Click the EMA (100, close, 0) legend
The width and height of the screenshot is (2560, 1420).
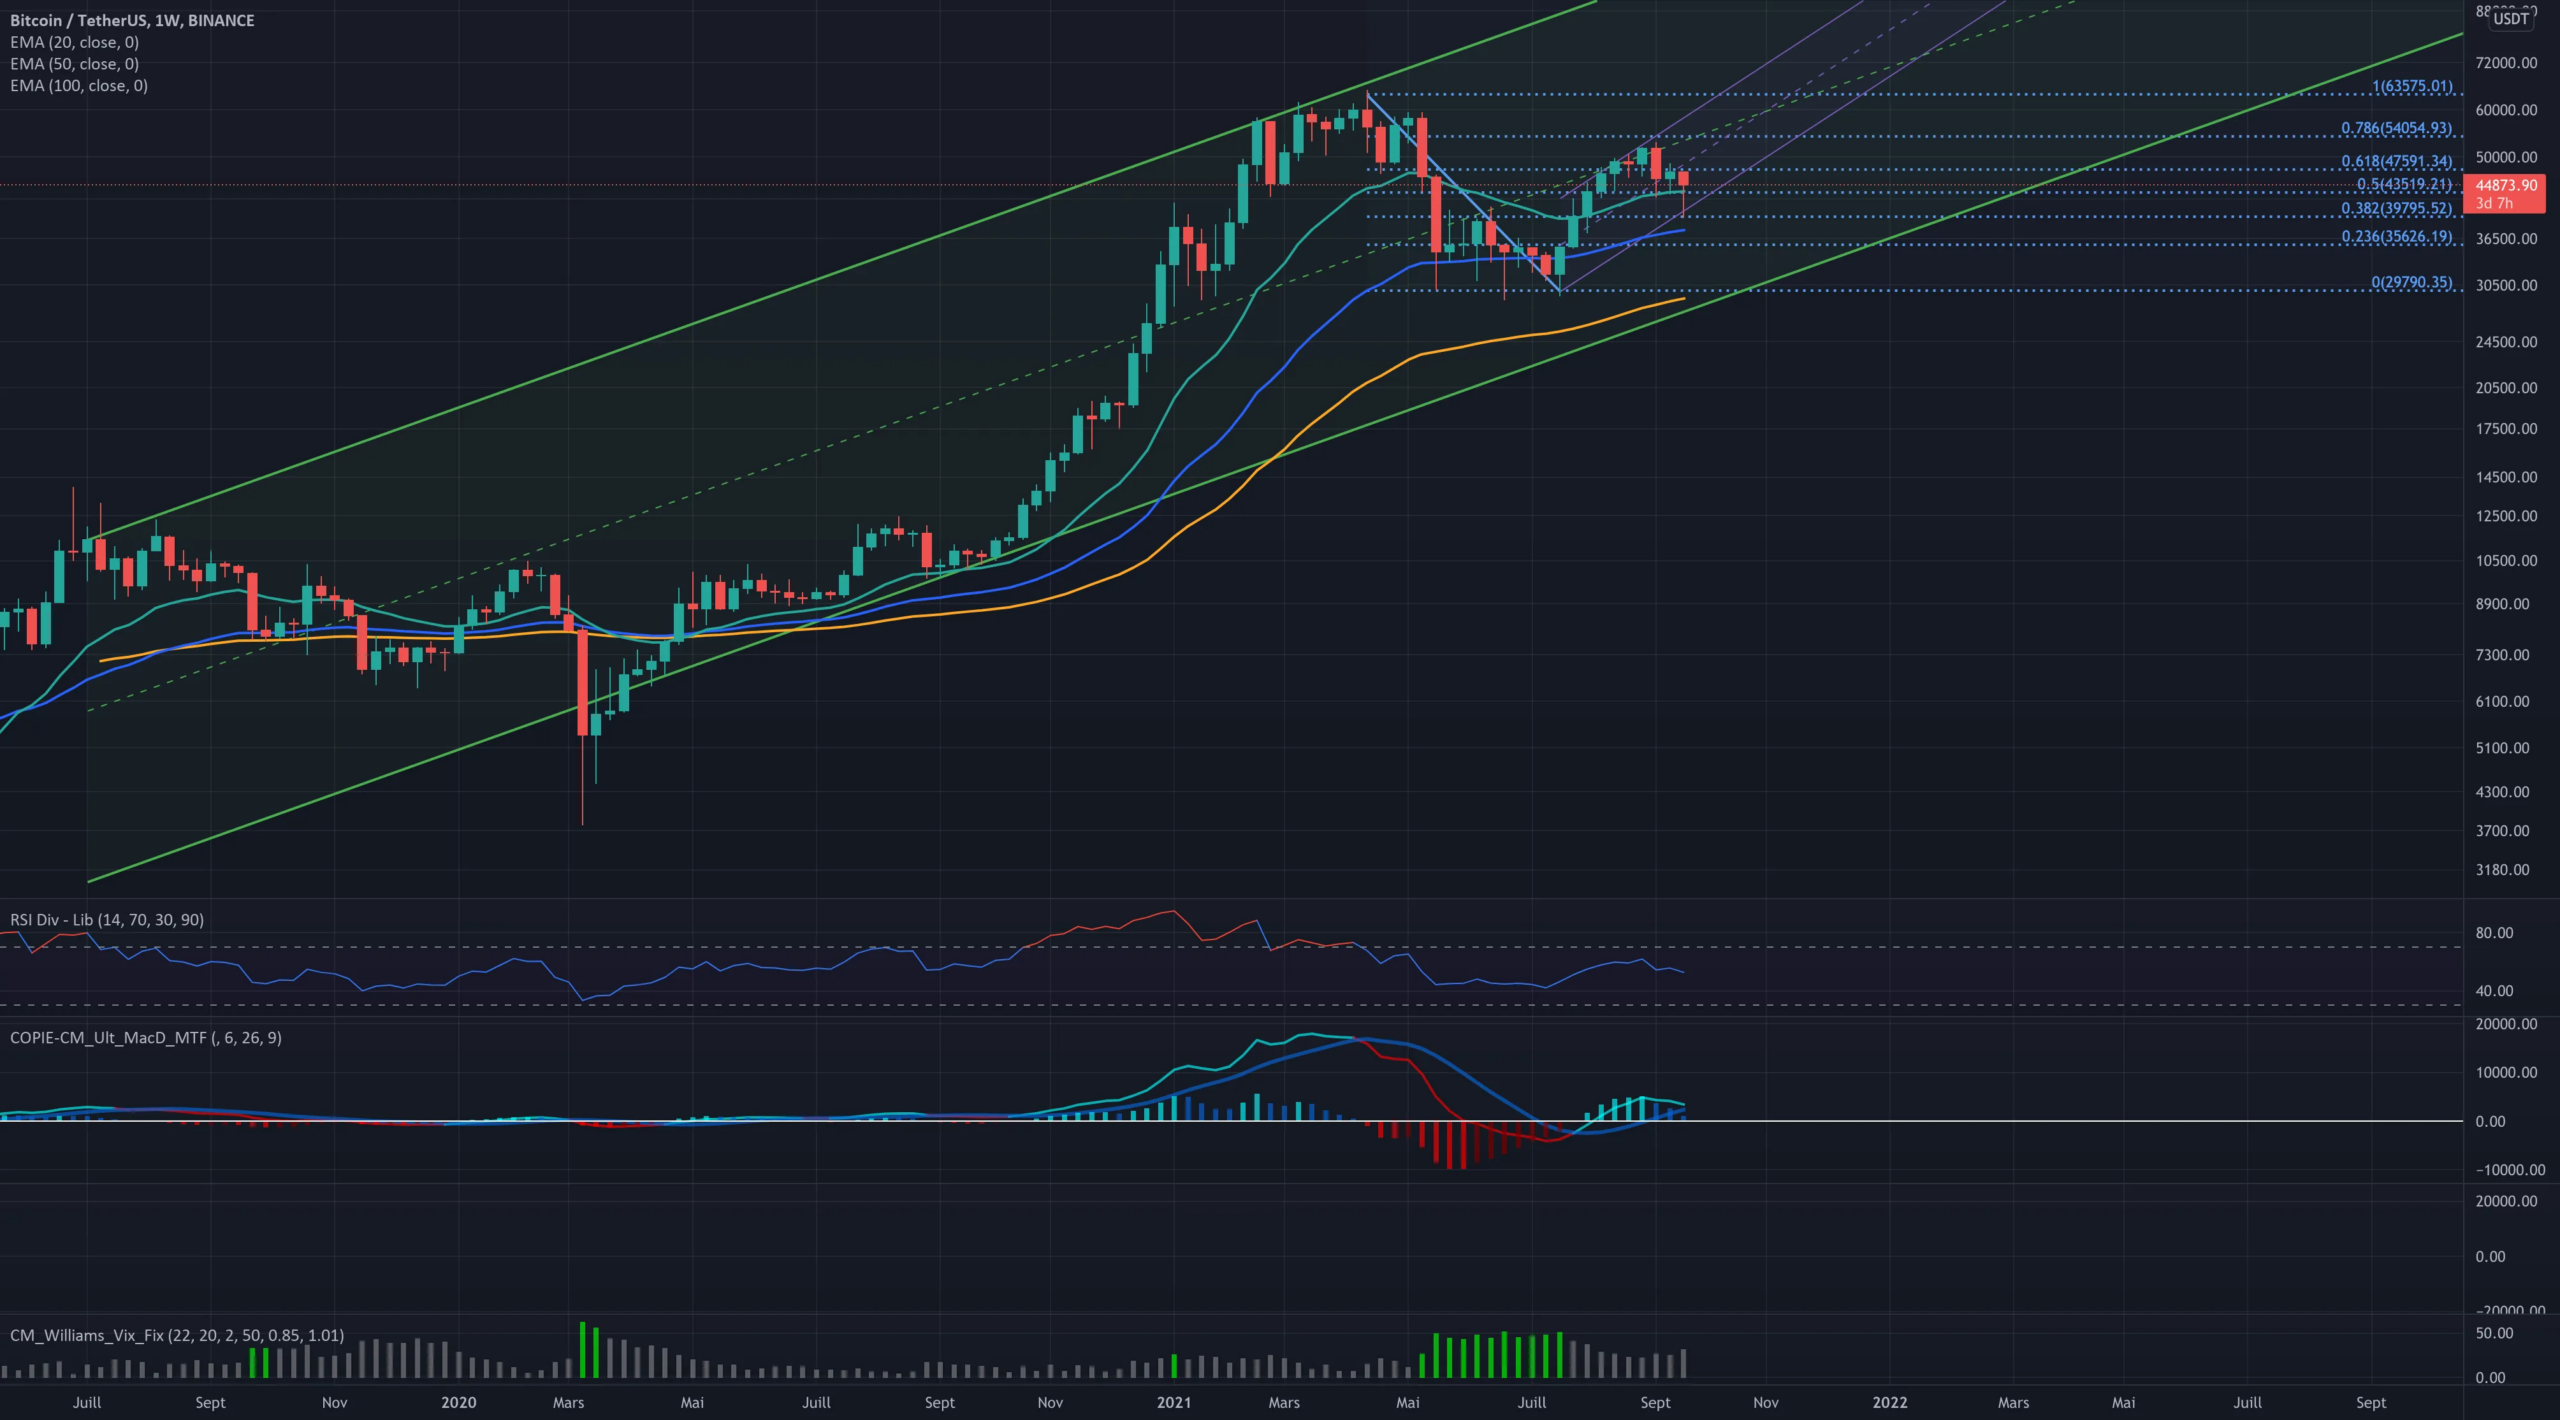(79, 86)
